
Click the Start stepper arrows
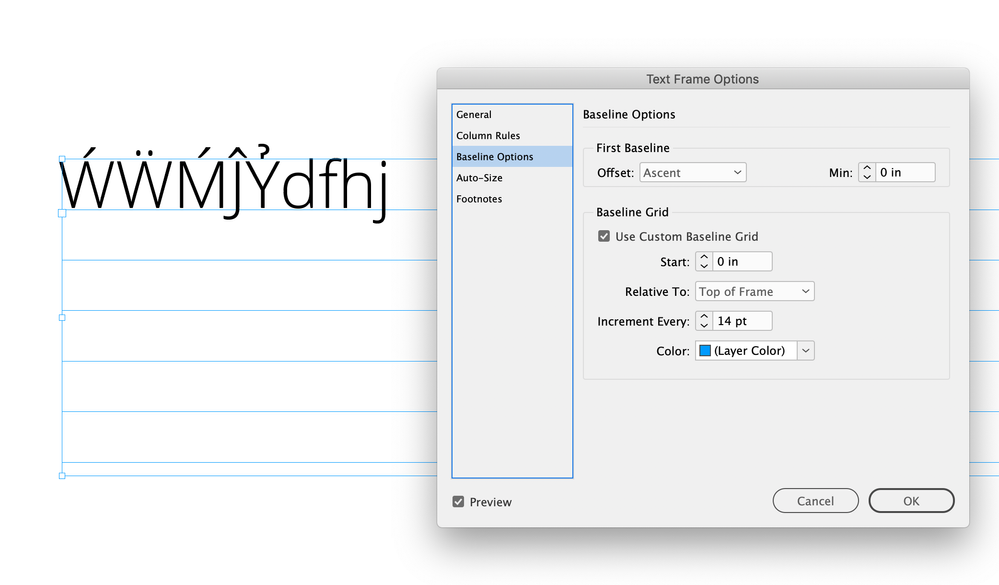point(703,262)
